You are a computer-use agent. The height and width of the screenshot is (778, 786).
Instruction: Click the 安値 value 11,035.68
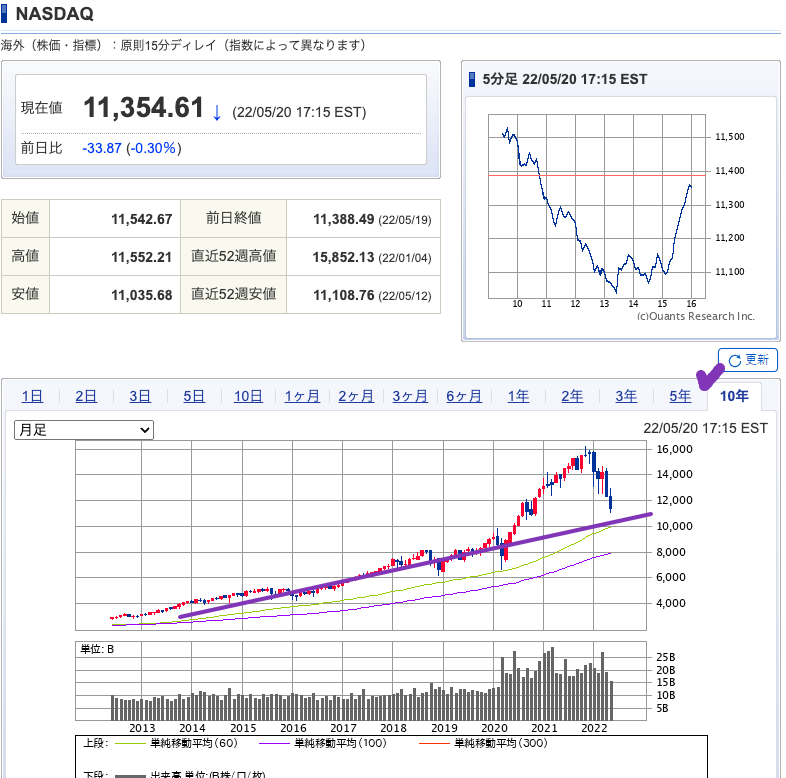(142, 295)
